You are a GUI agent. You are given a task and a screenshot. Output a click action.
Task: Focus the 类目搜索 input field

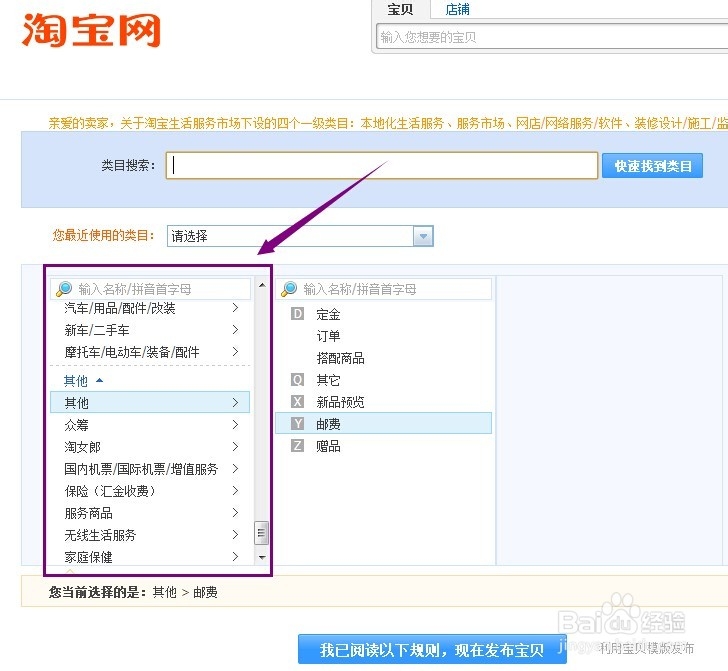382,165
